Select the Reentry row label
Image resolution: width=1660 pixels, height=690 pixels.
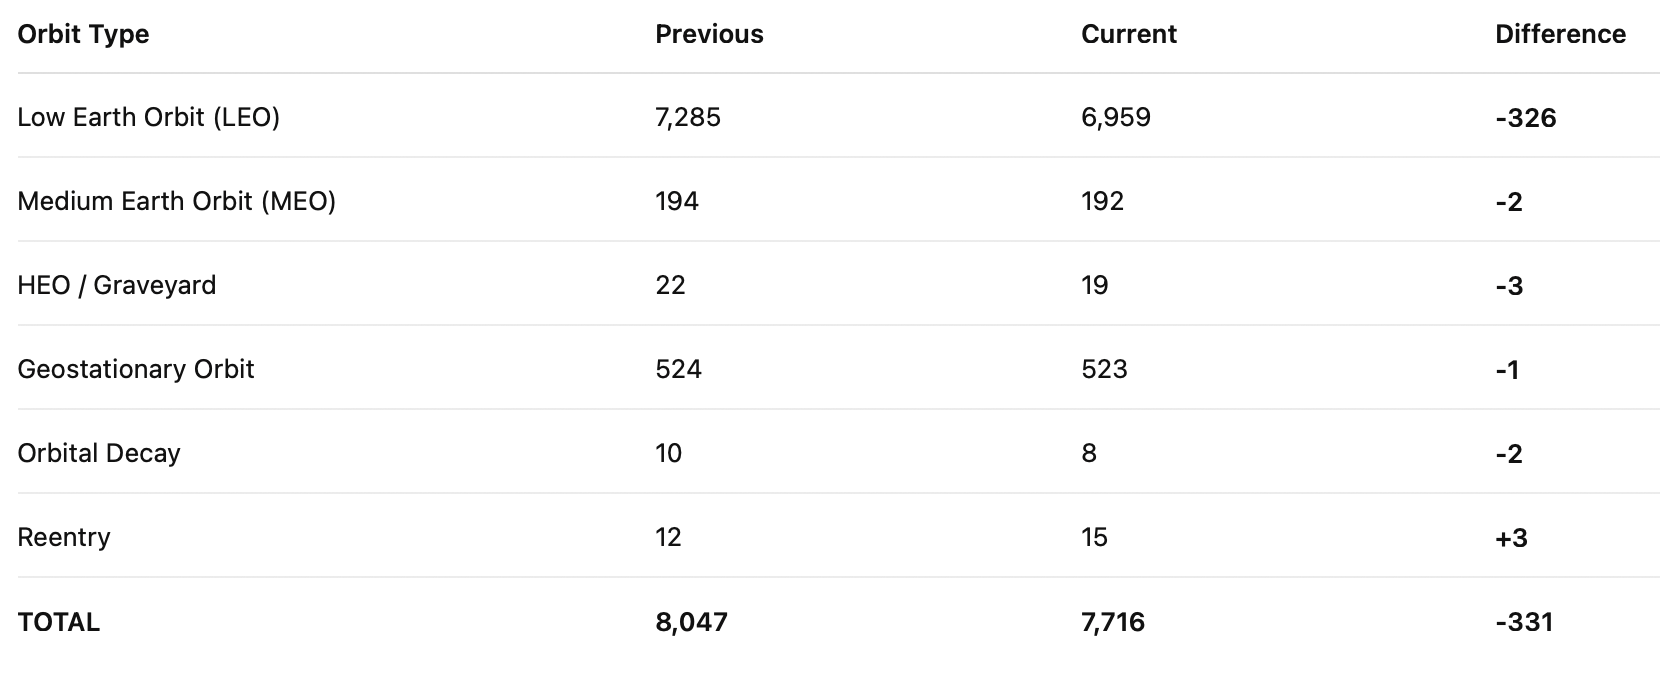click(x=64, y=537)
